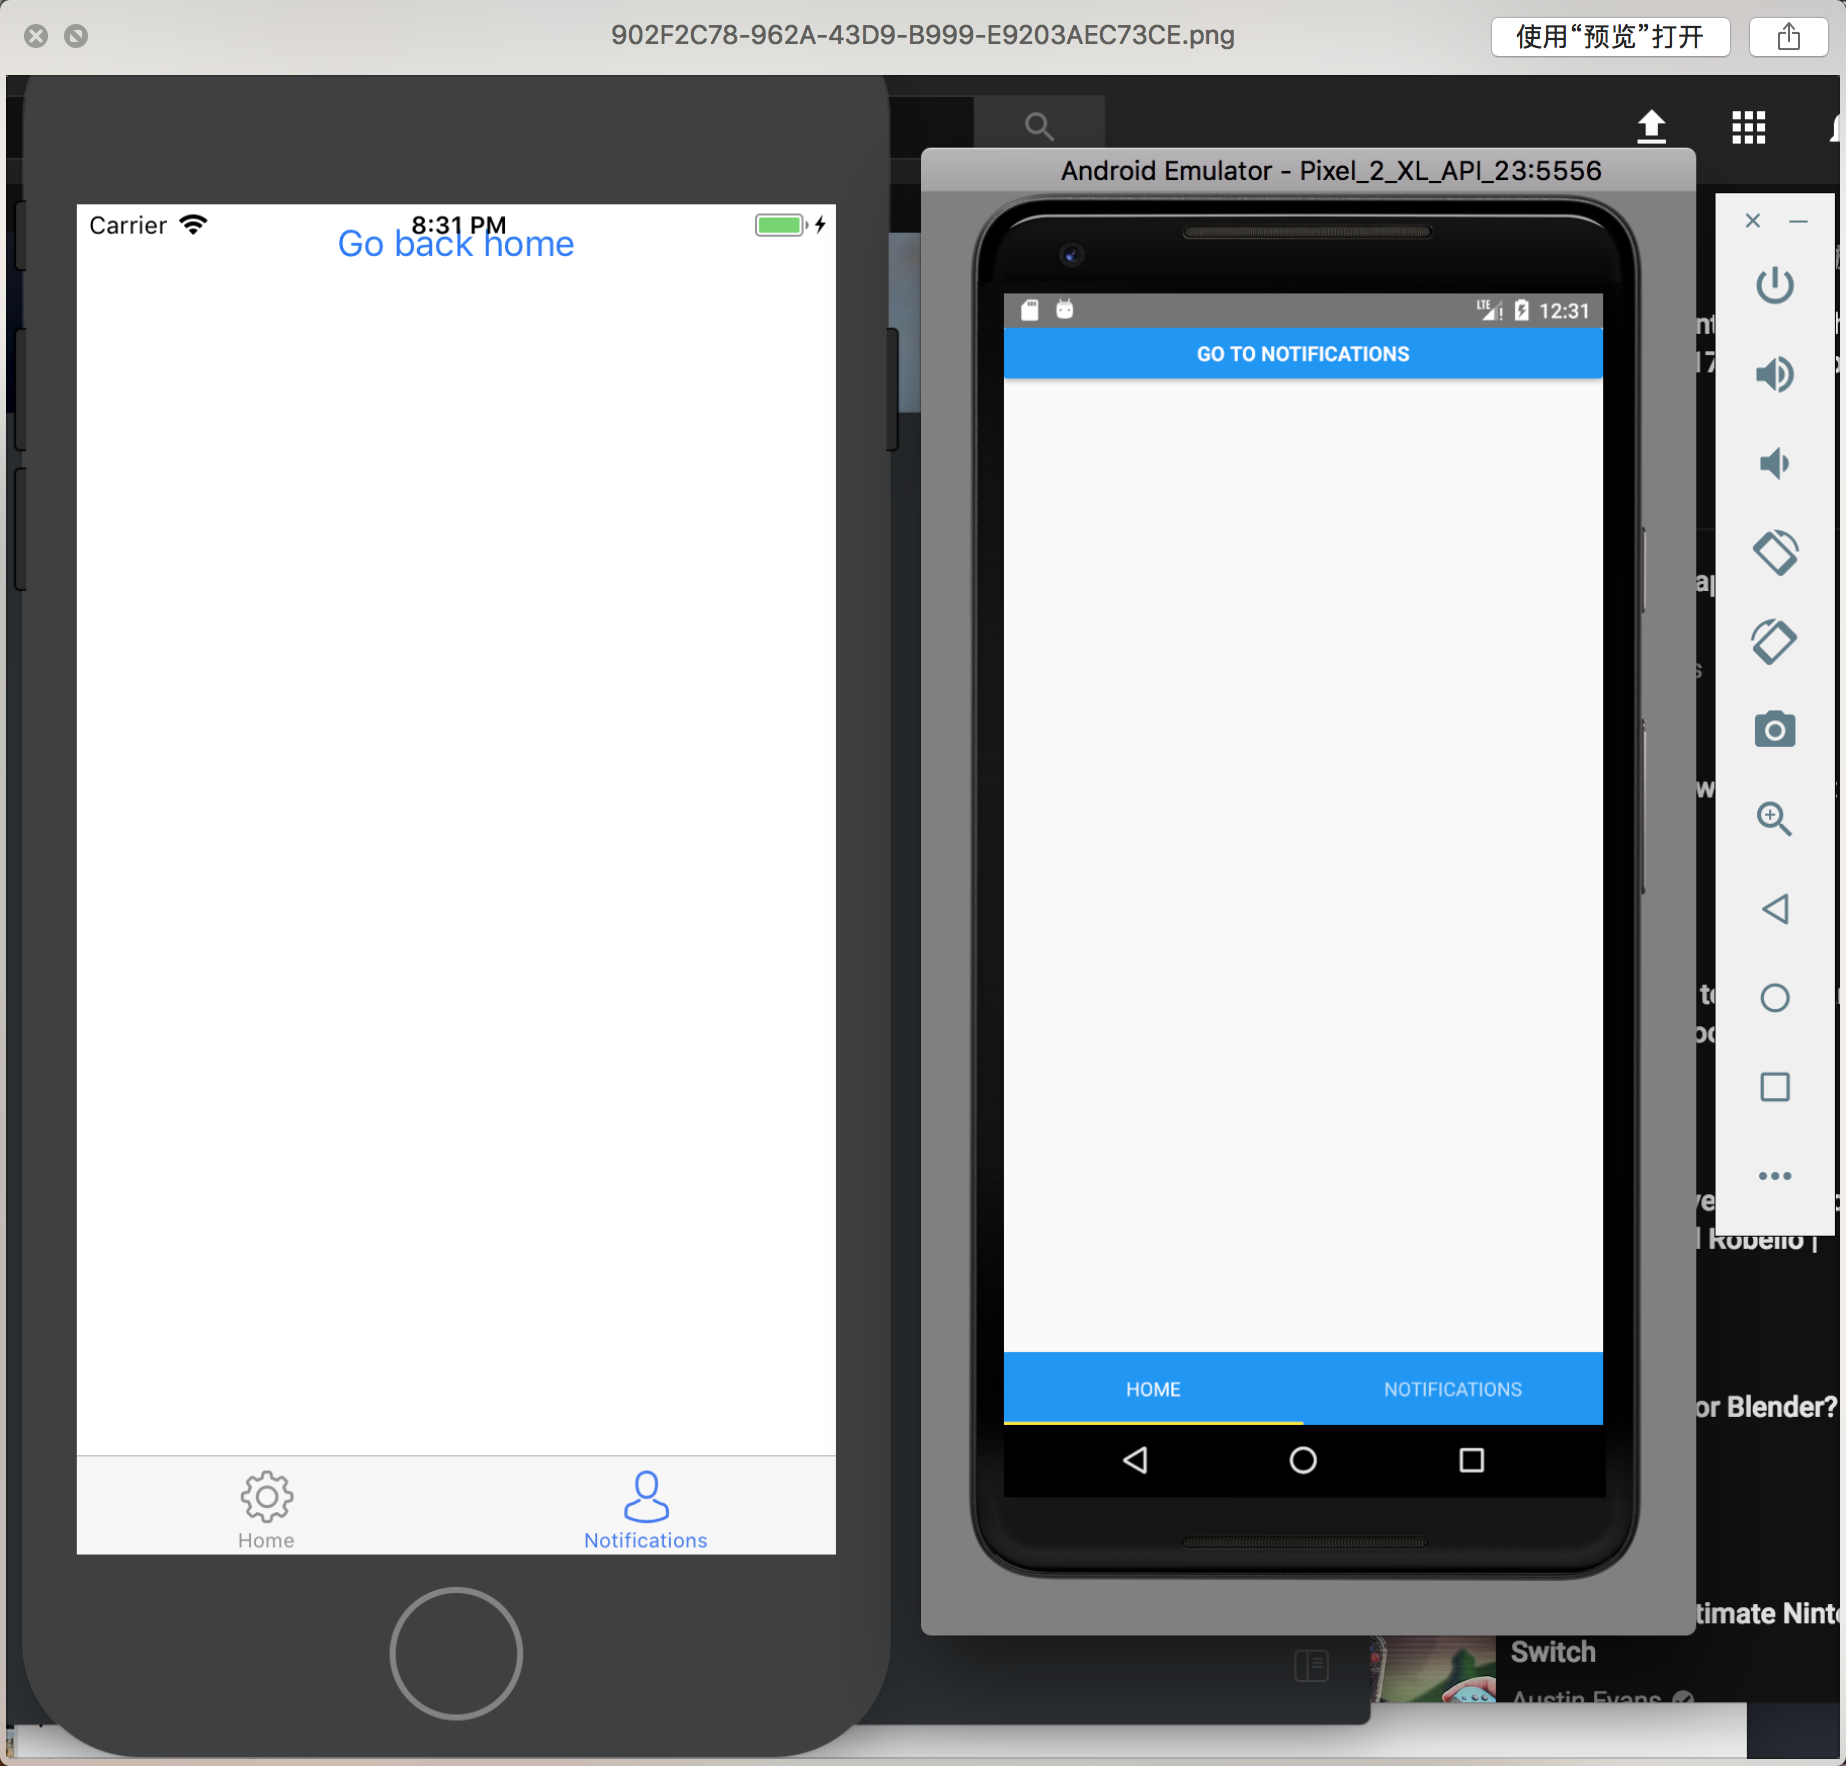Screen dimensions: 1846x1766
Task: Tap Go back home link on iOS simulator
Action: 456,244
